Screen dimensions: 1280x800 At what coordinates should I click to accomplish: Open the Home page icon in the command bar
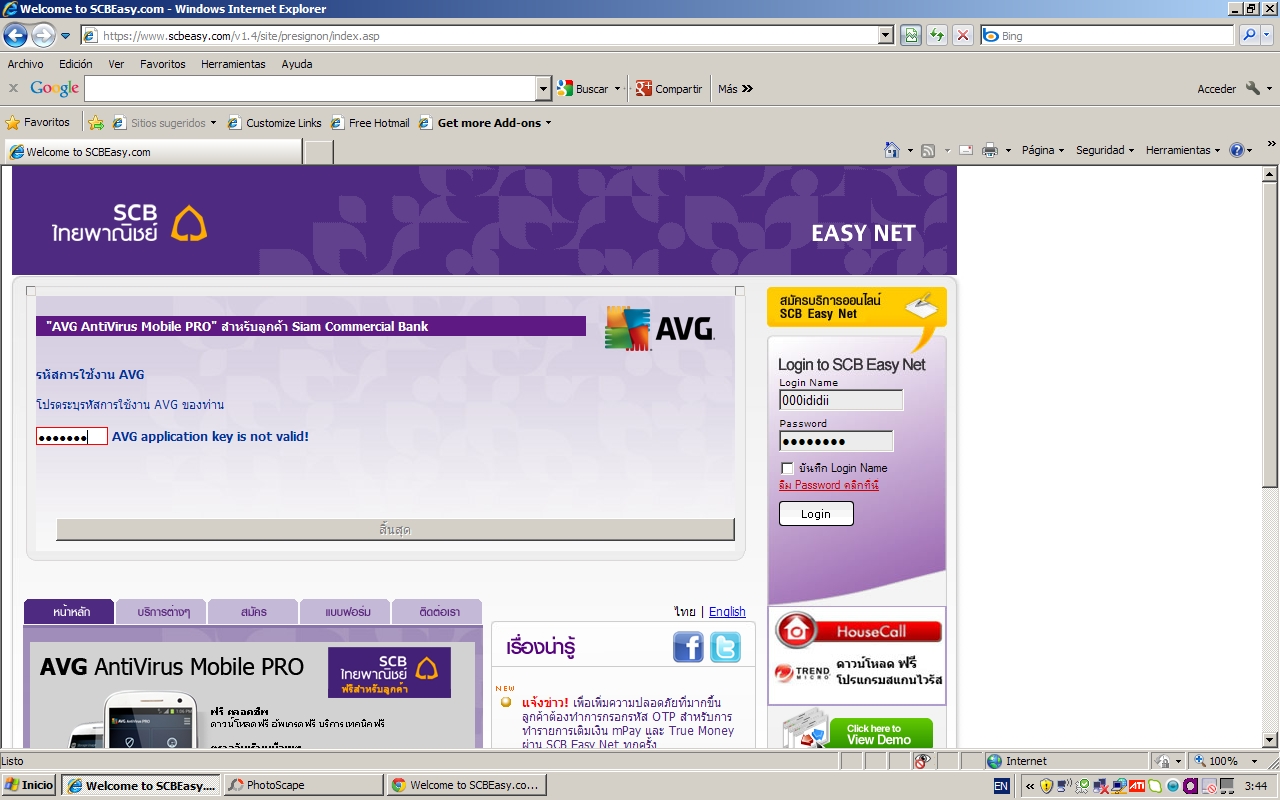892,150
